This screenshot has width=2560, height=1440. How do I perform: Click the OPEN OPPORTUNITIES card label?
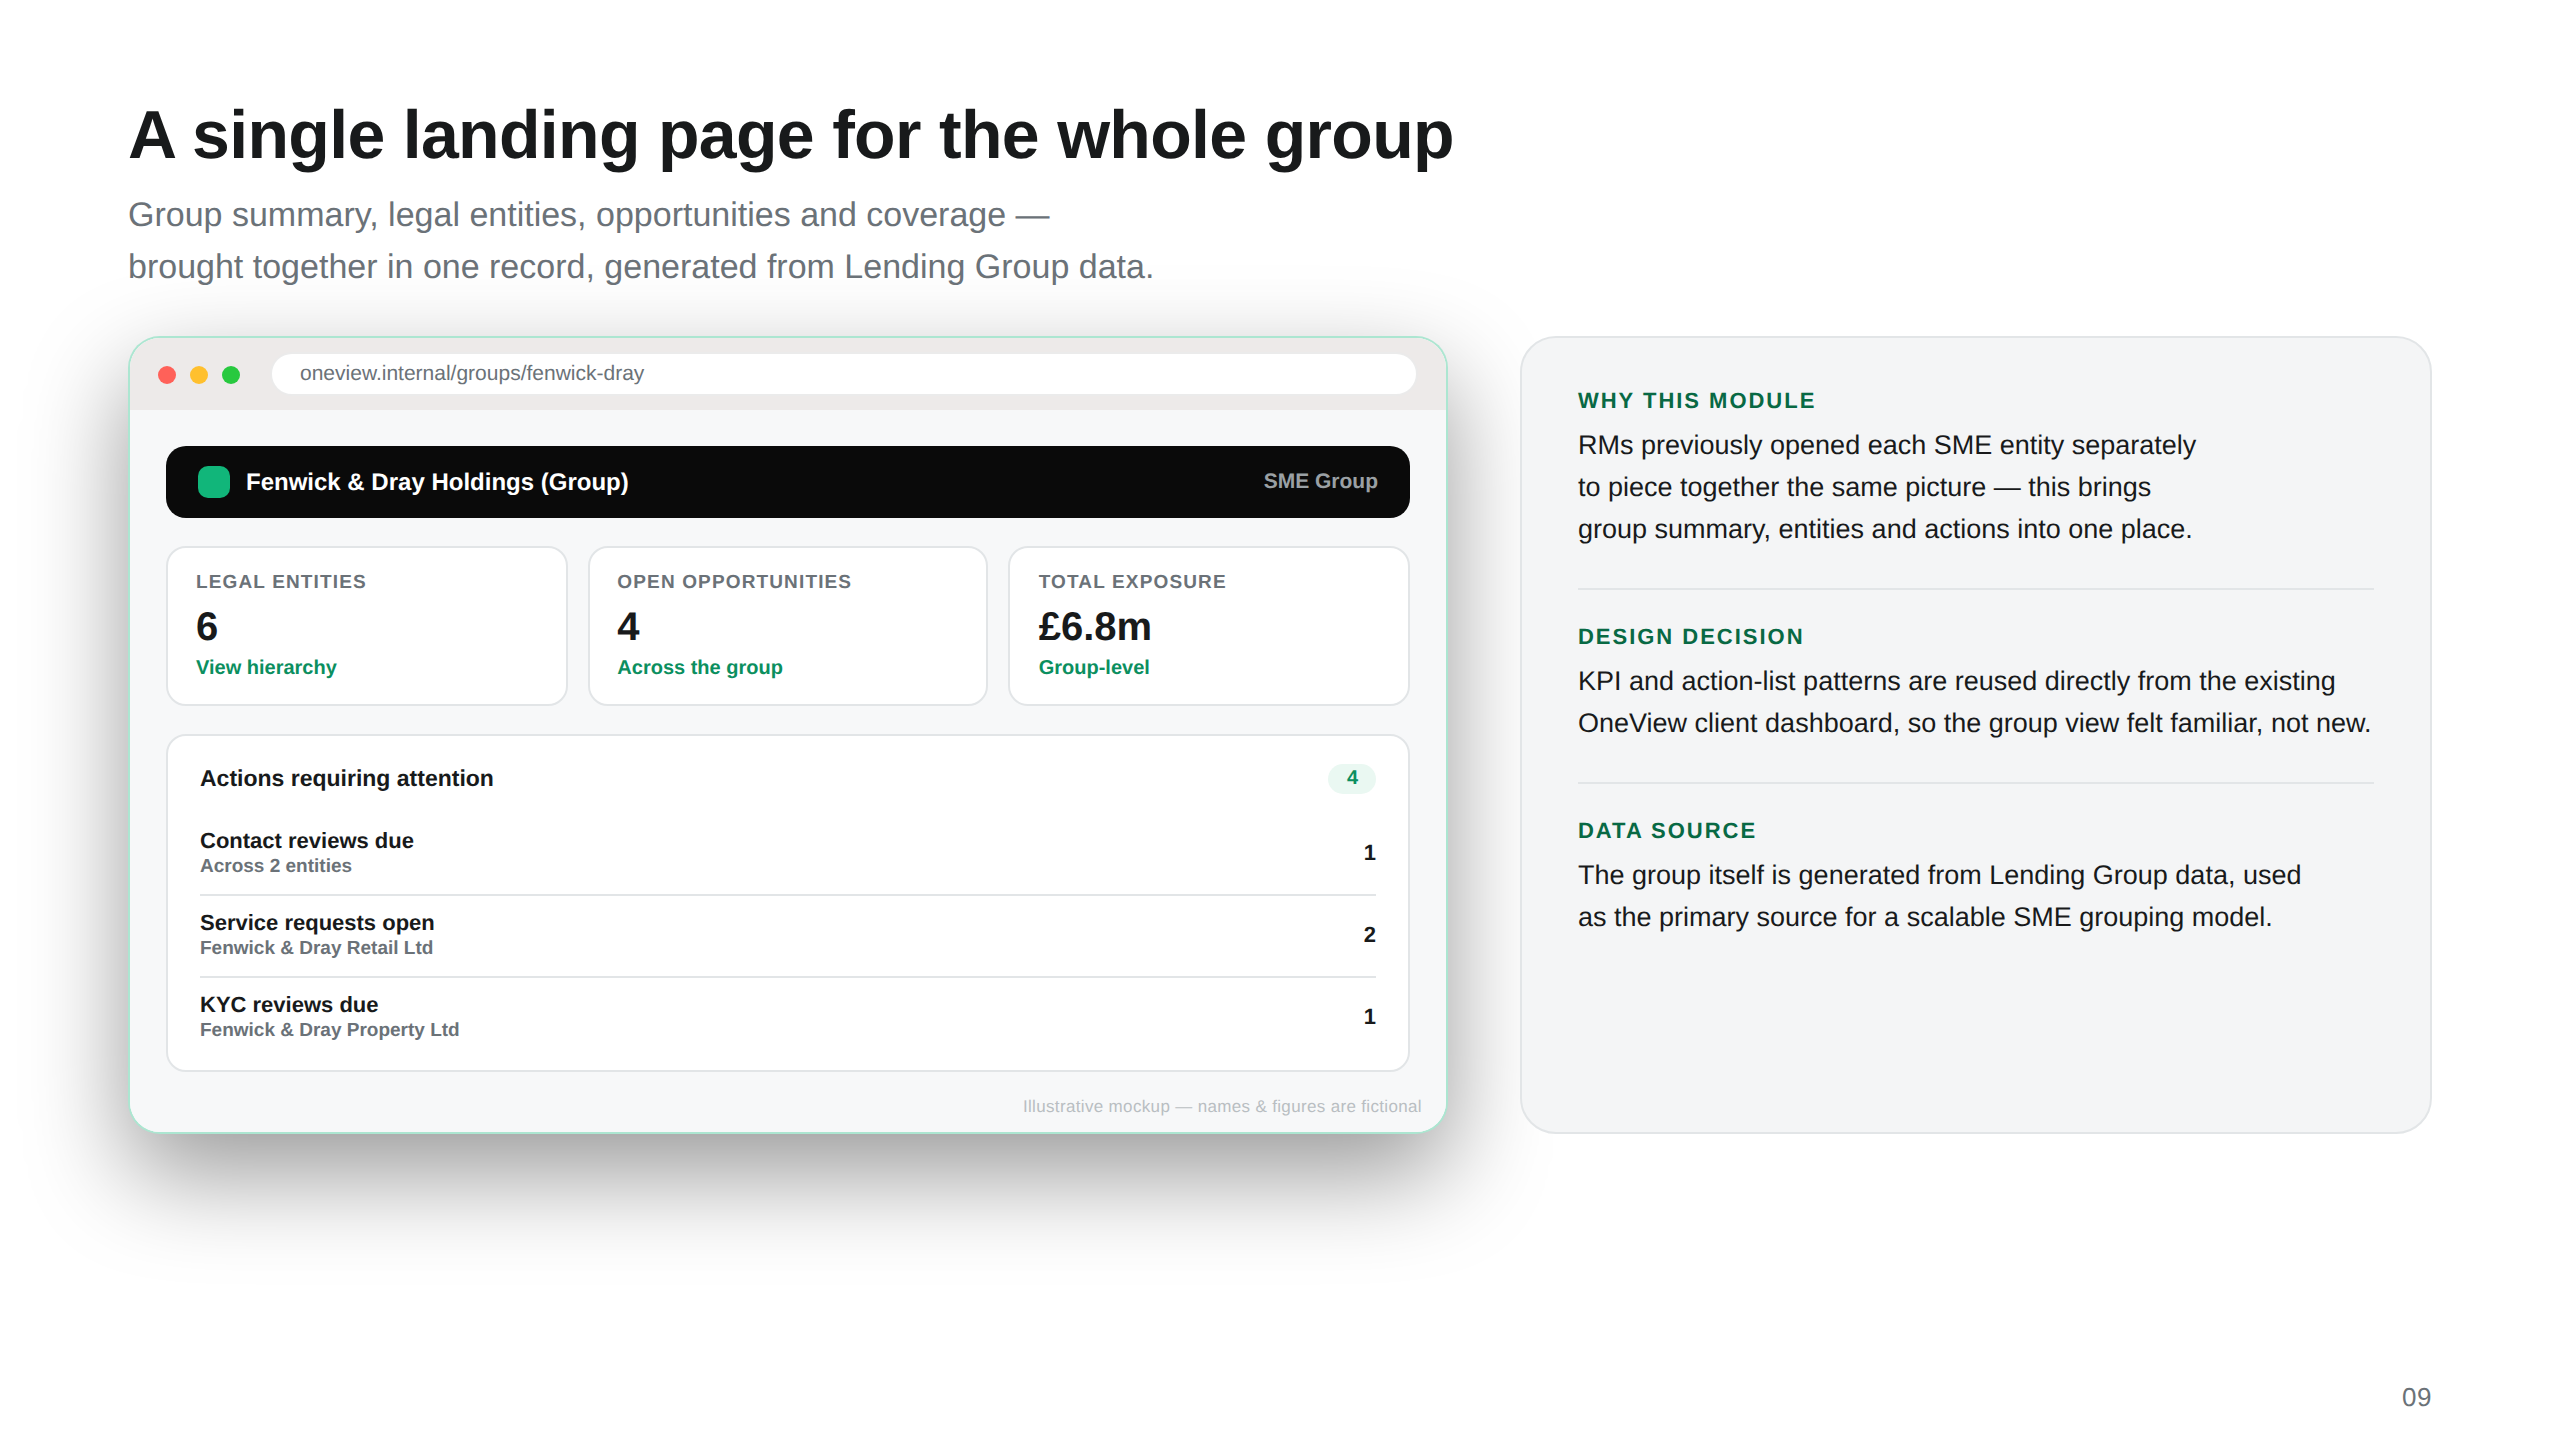coord(734,582)
